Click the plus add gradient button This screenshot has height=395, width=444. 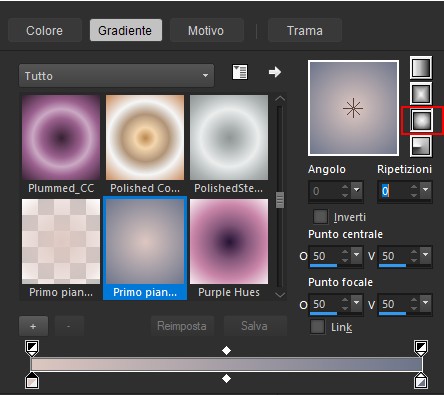(33, 326)
